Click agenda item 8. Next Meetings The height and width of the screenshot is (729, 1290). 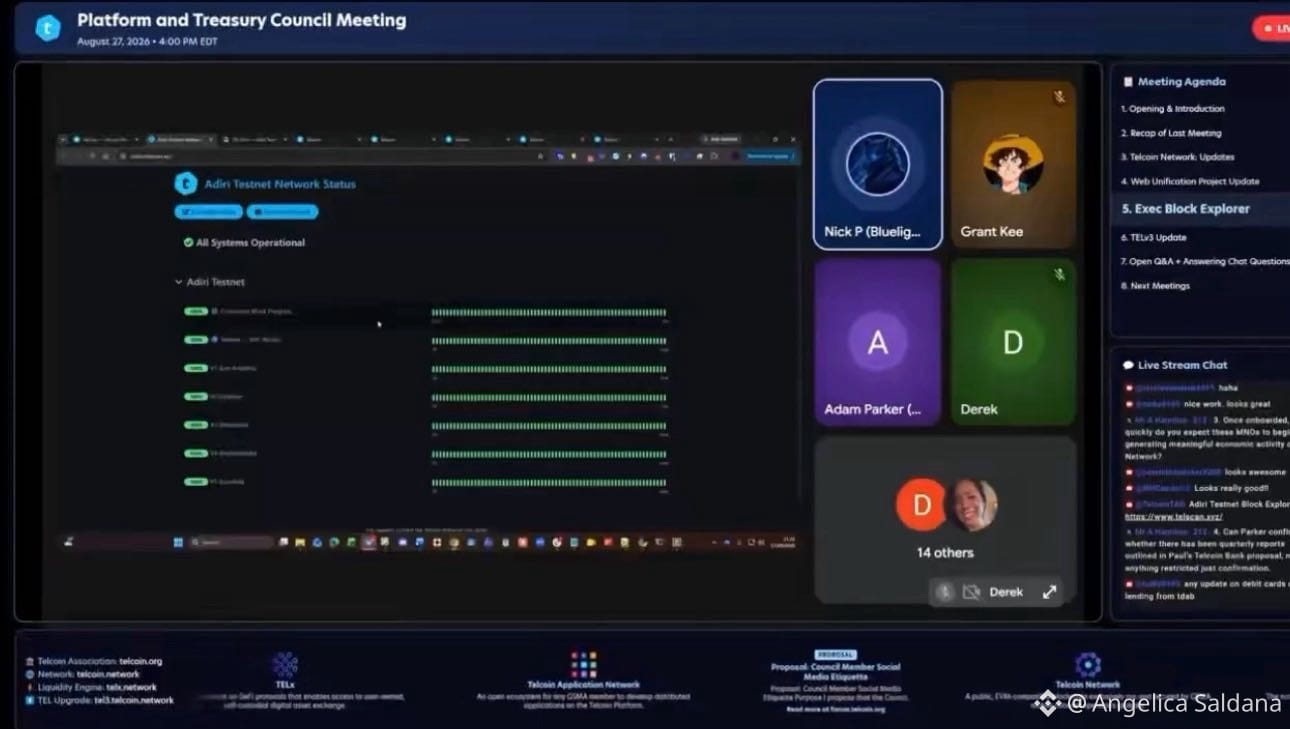pyautogui.click(x=1155, y=286)
